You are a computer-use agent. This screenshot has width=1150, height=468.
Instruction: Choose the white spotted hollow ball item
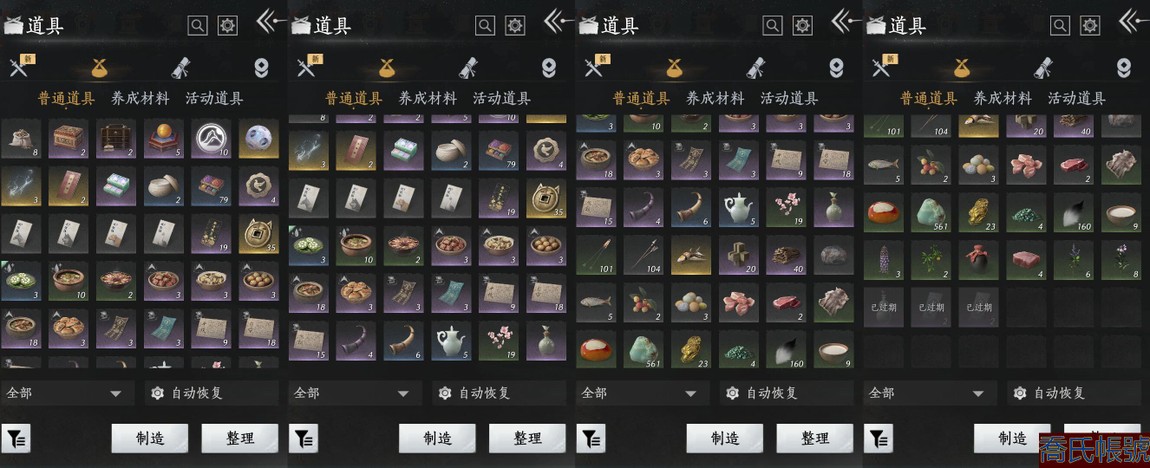[258, 139]
